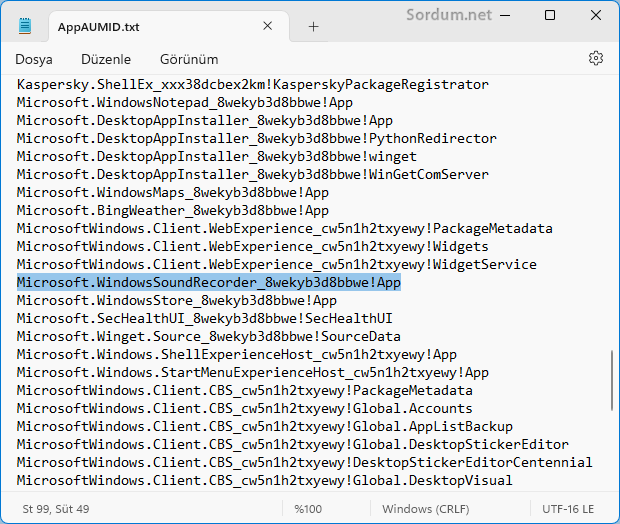Click the CBS Global.Accounts line
The width and height of the screenshot is (620, 524).
[245, 409]
